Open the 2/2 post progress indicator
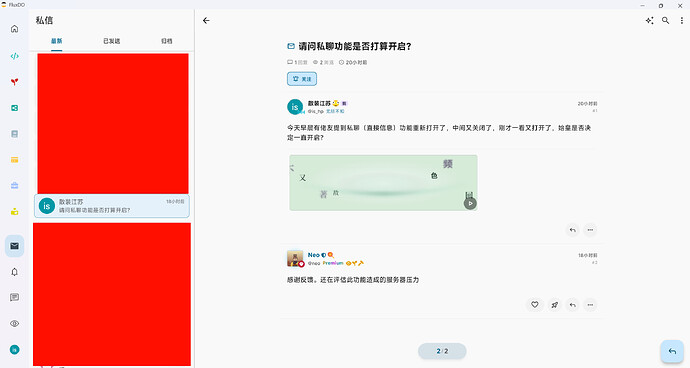The image size is (690, 368). [442, 351]
